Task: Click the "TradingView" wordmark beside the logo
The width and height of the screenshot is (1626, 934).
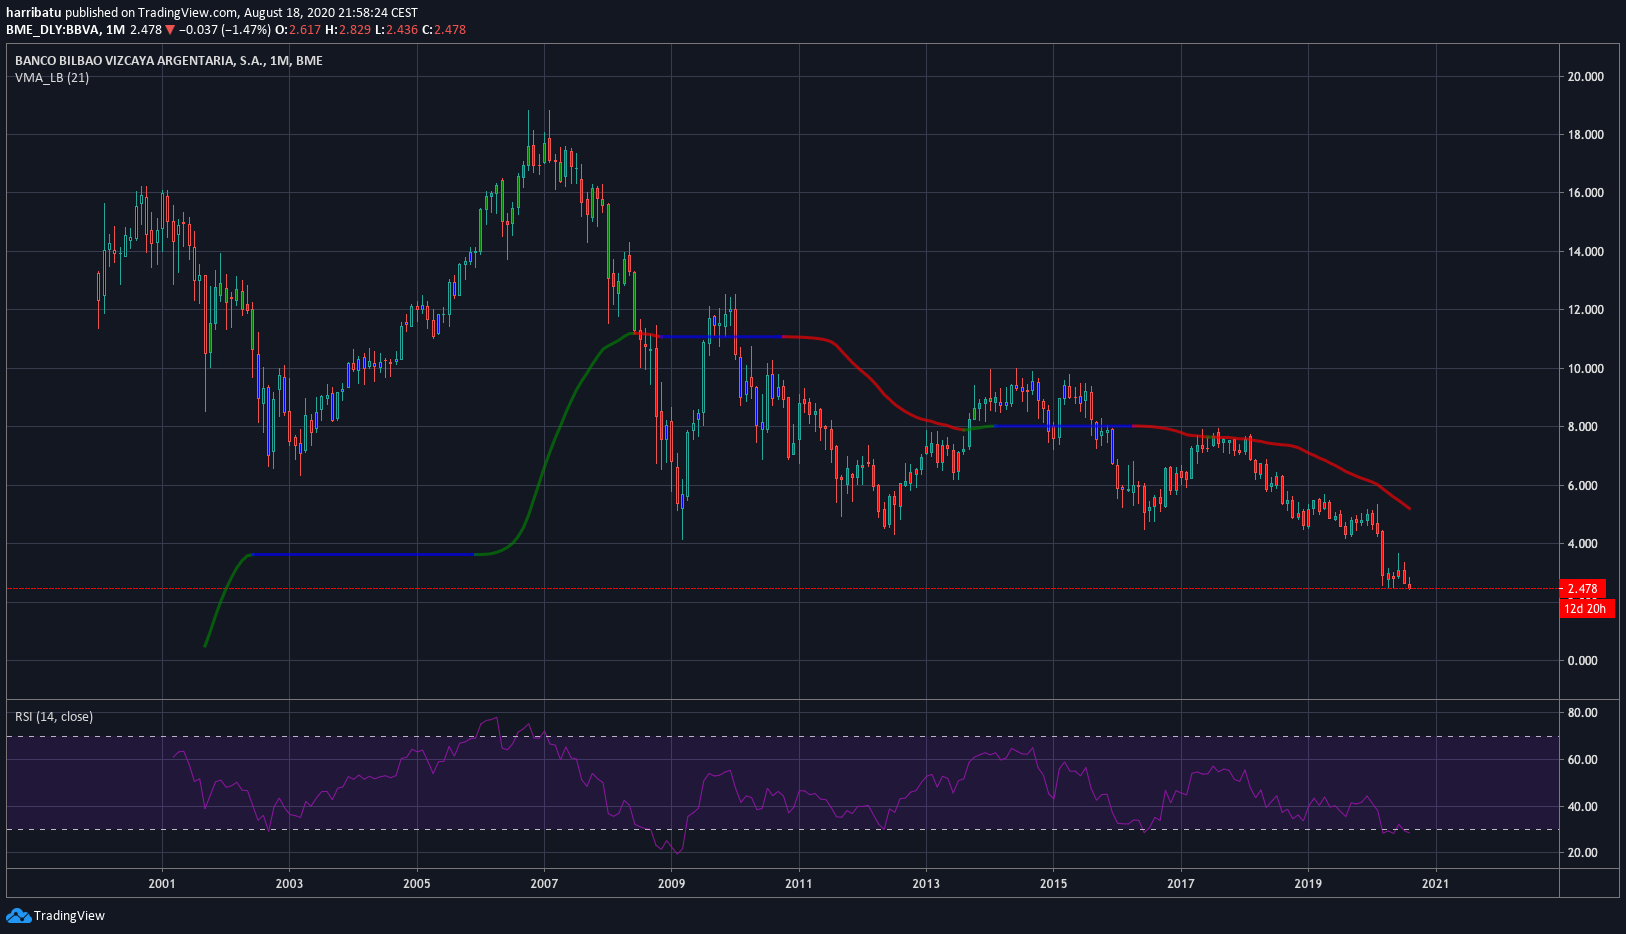Action: (x=69, y=916)
